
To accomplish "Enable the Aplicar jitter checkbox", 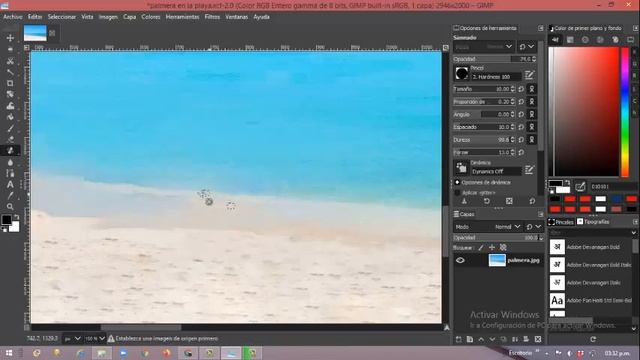I will pos(457,193).
